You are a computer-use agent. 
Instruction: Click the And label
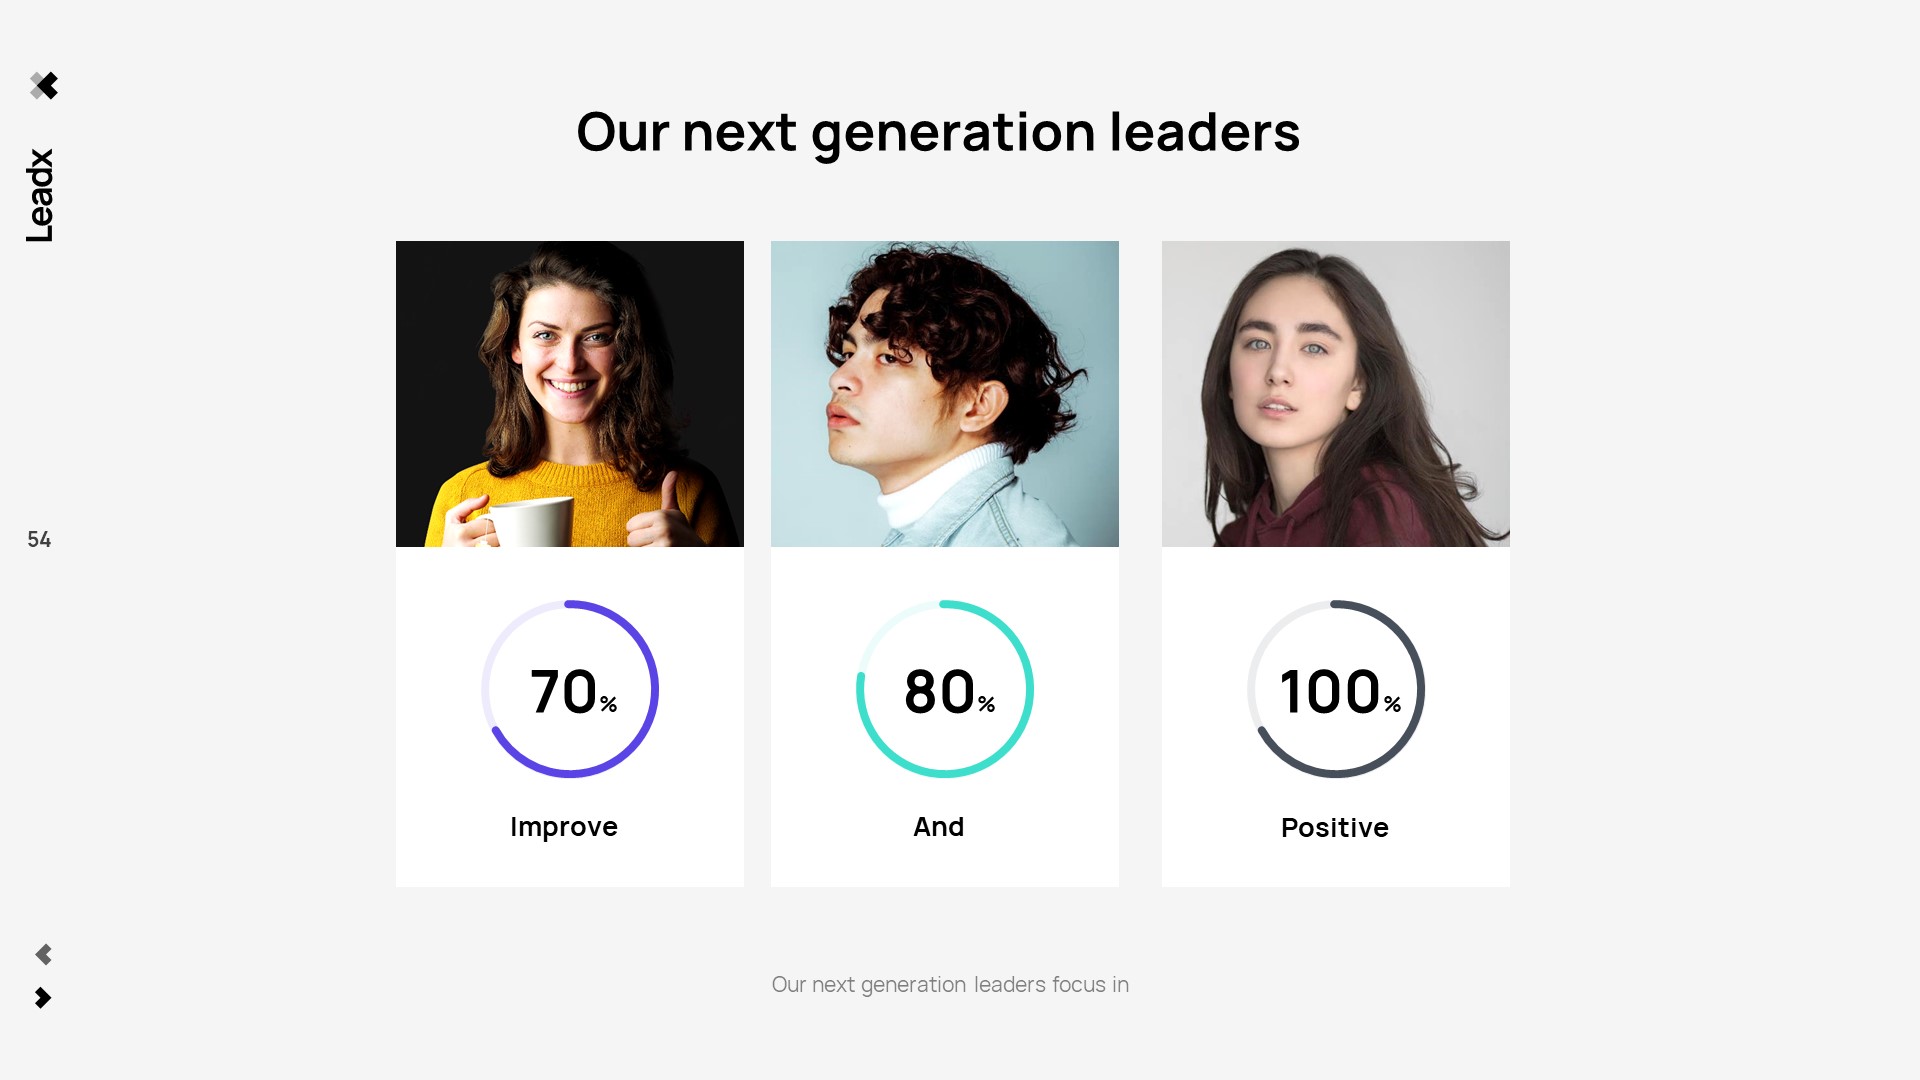939,827
